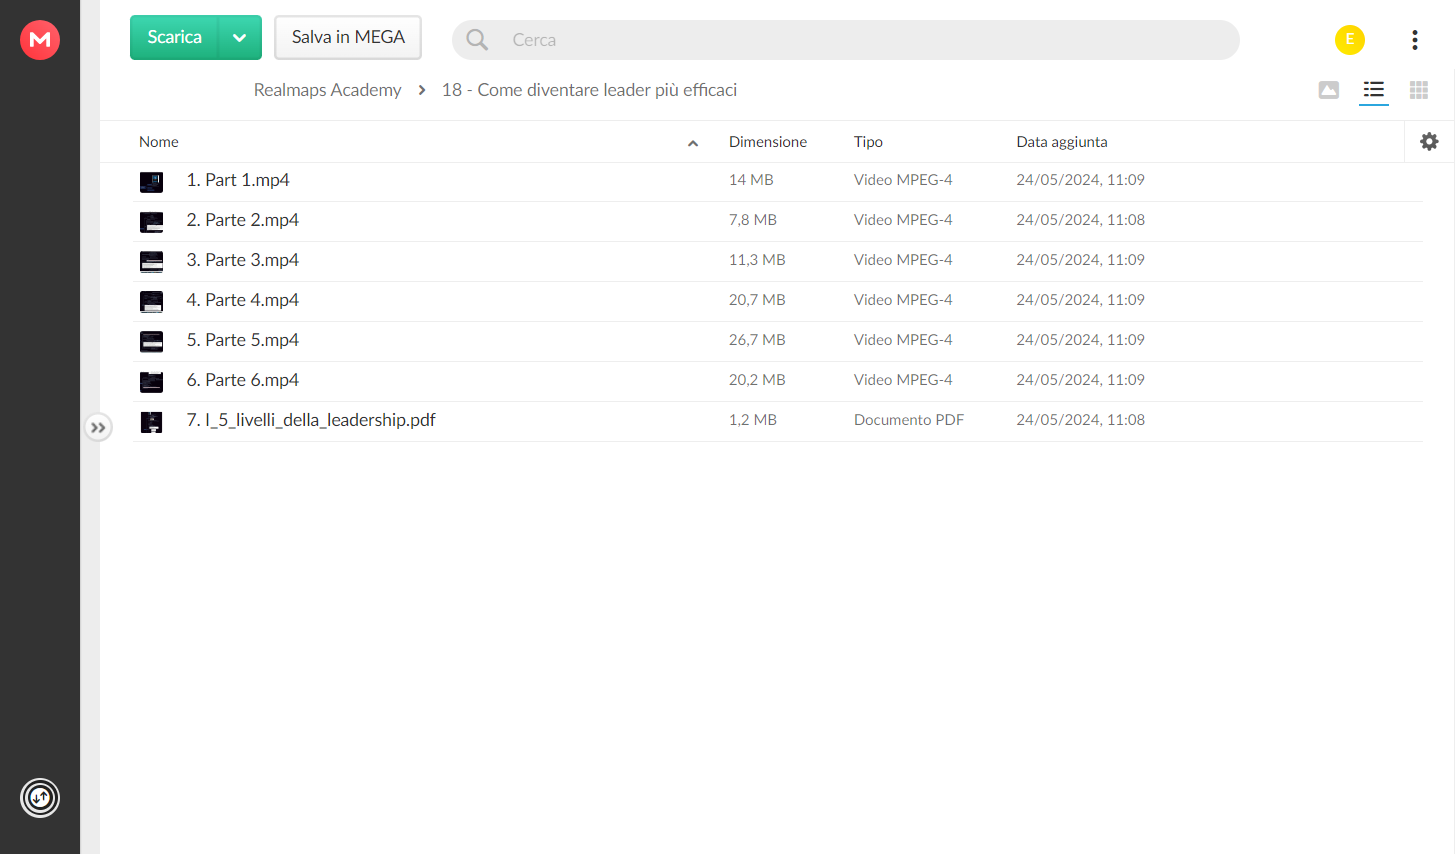Click thumbnail of 6. Parte 6.mp4

[151, 382]
